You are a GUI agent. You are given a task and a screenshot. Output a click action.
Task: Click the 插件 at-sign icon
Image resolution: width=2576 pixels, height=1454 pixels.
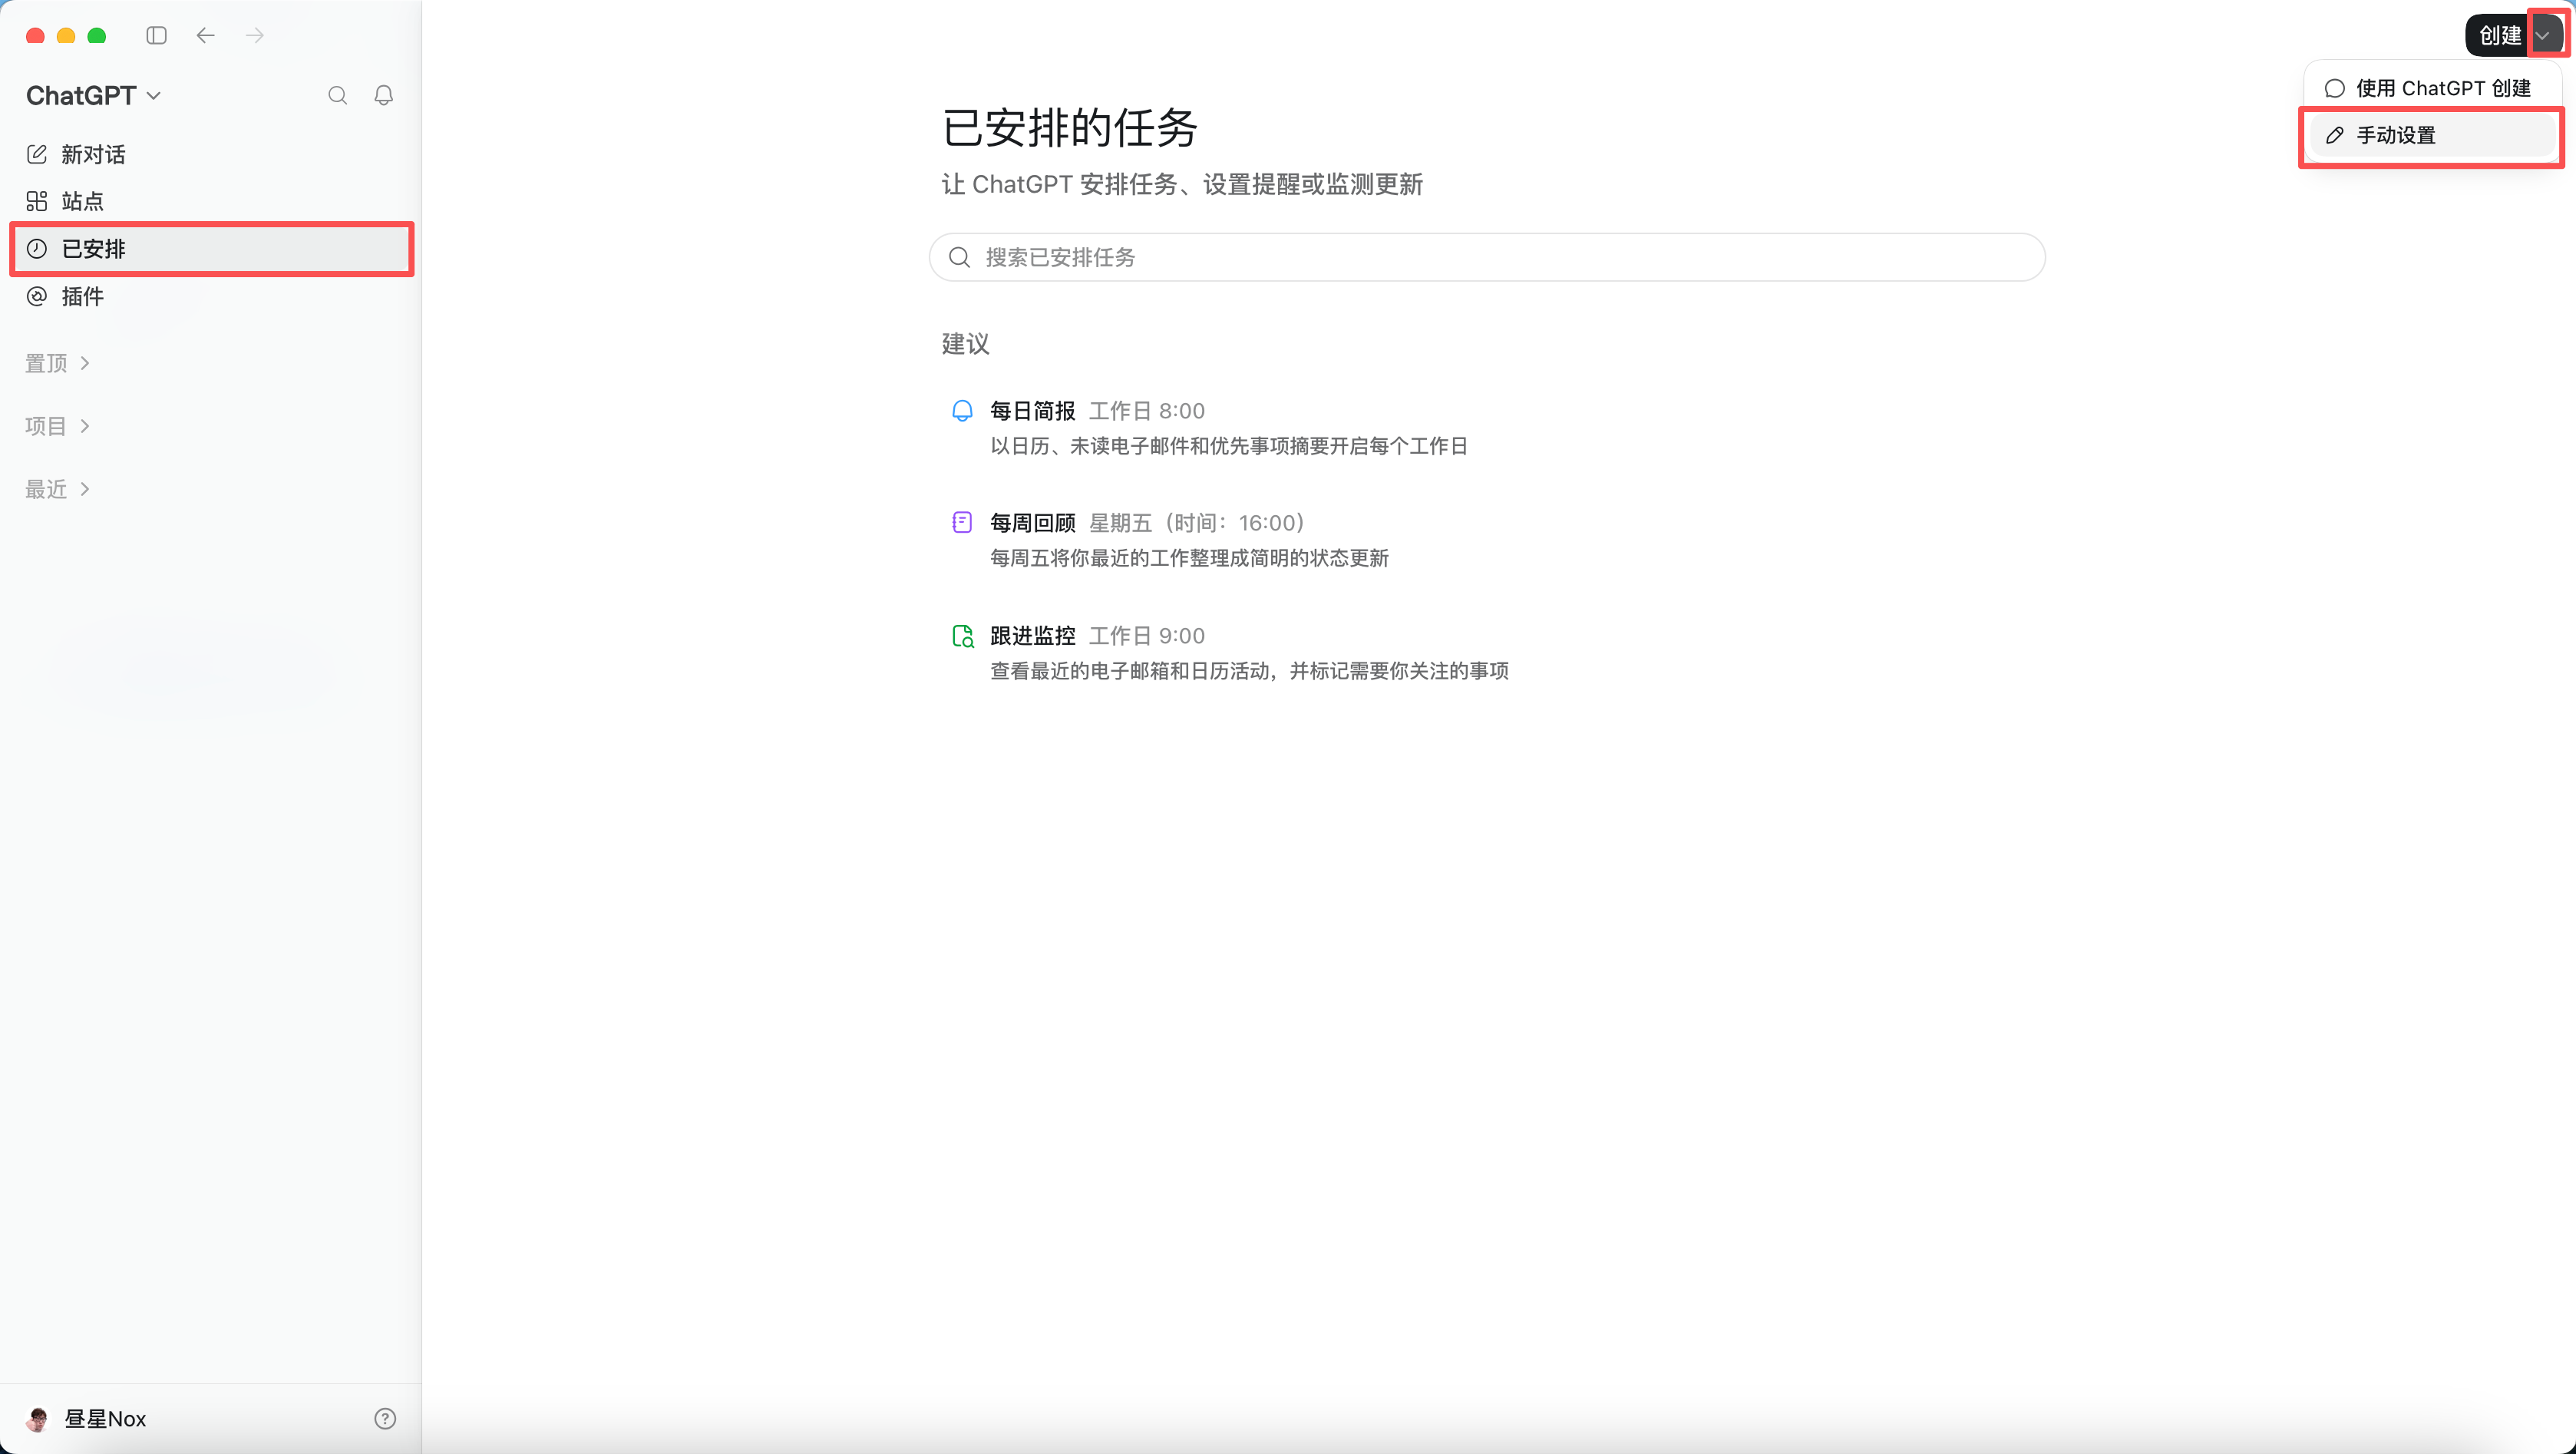[x=37, y=296]
